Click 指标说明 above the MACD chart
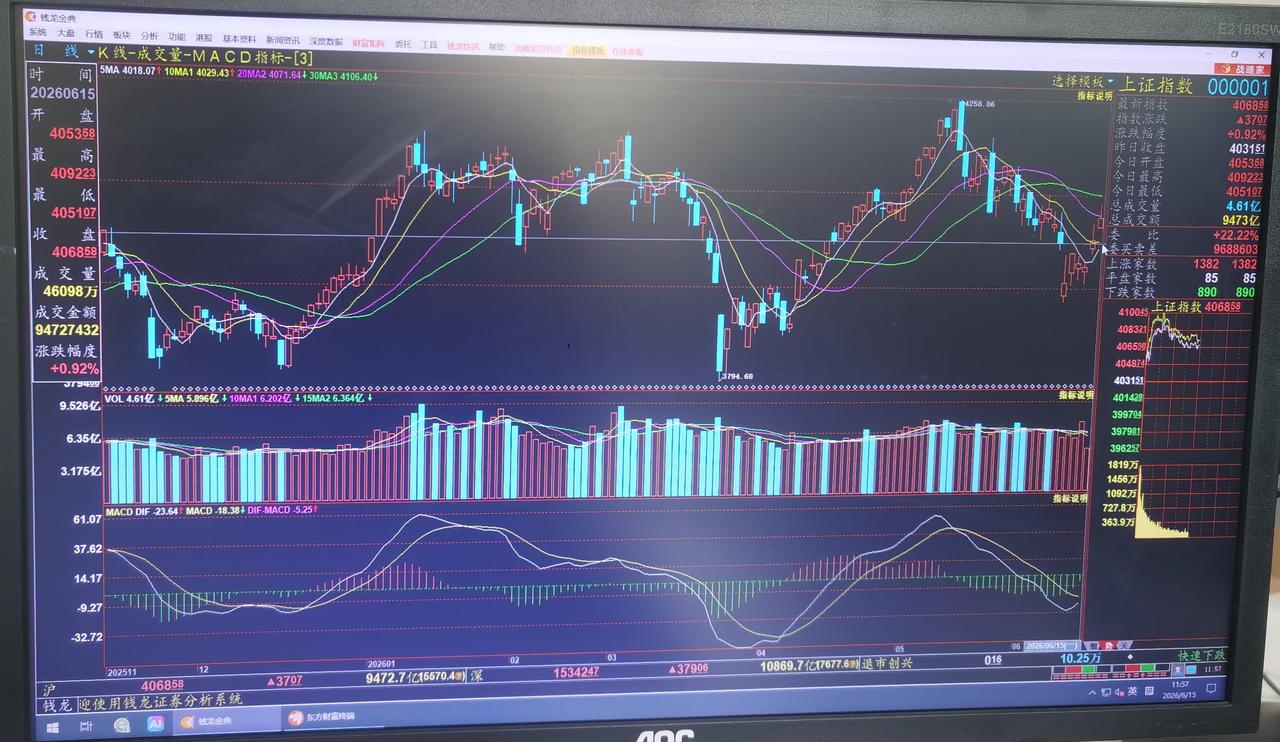1280x742 pixels. pyautogui.click(x=1070, y=497)
